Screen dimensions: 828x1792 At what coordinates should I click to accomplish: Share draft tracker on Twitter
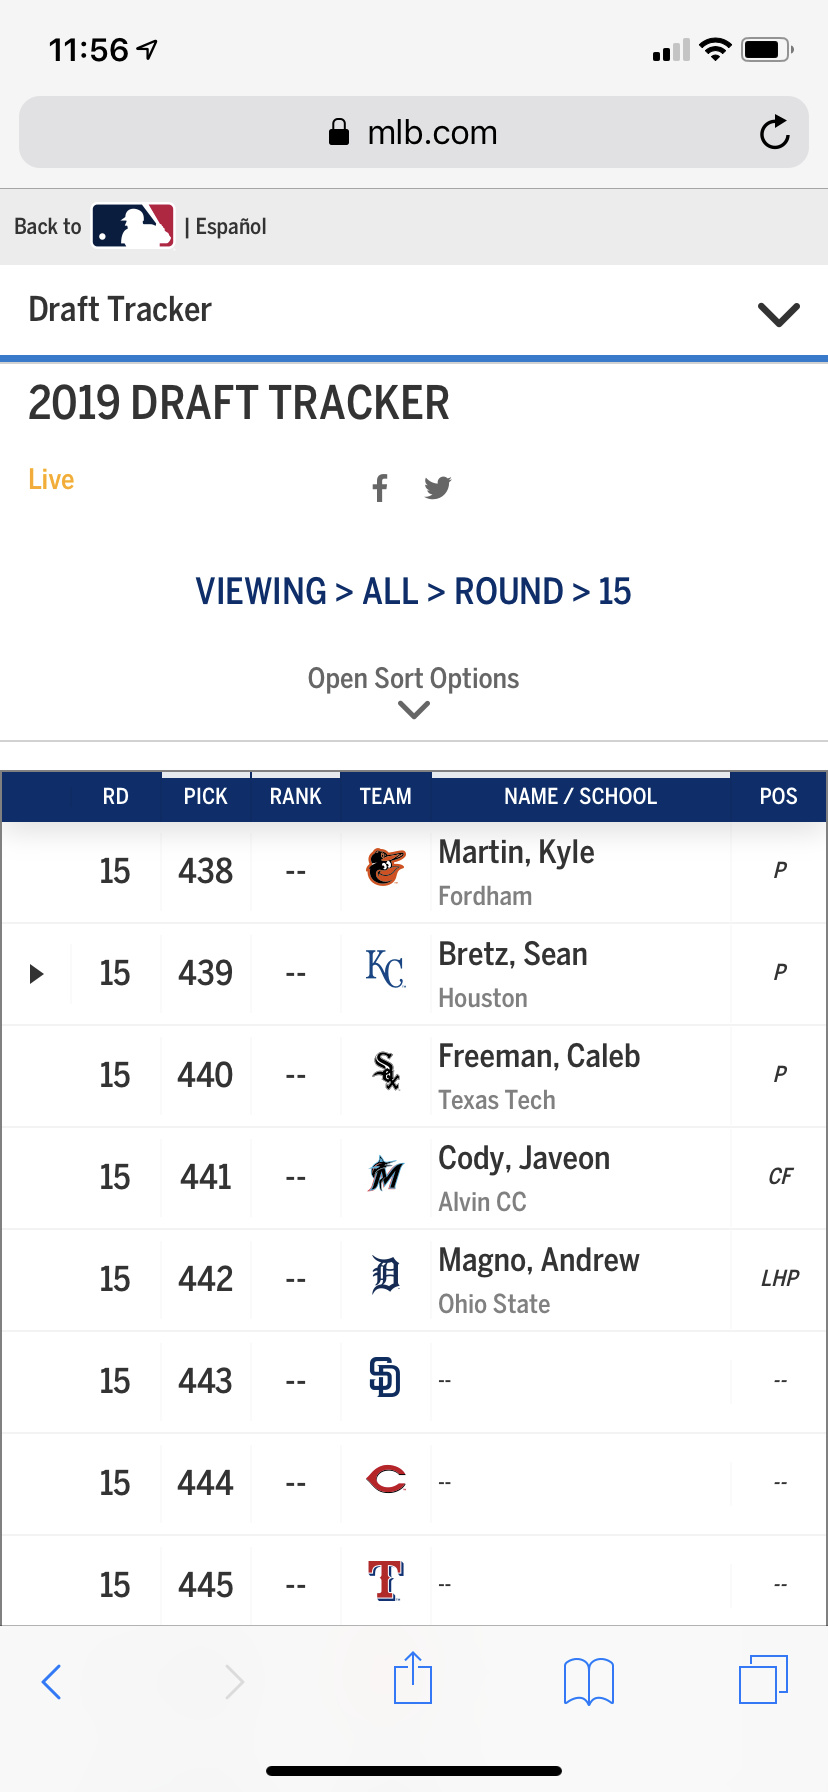click(x=437, y=488)
